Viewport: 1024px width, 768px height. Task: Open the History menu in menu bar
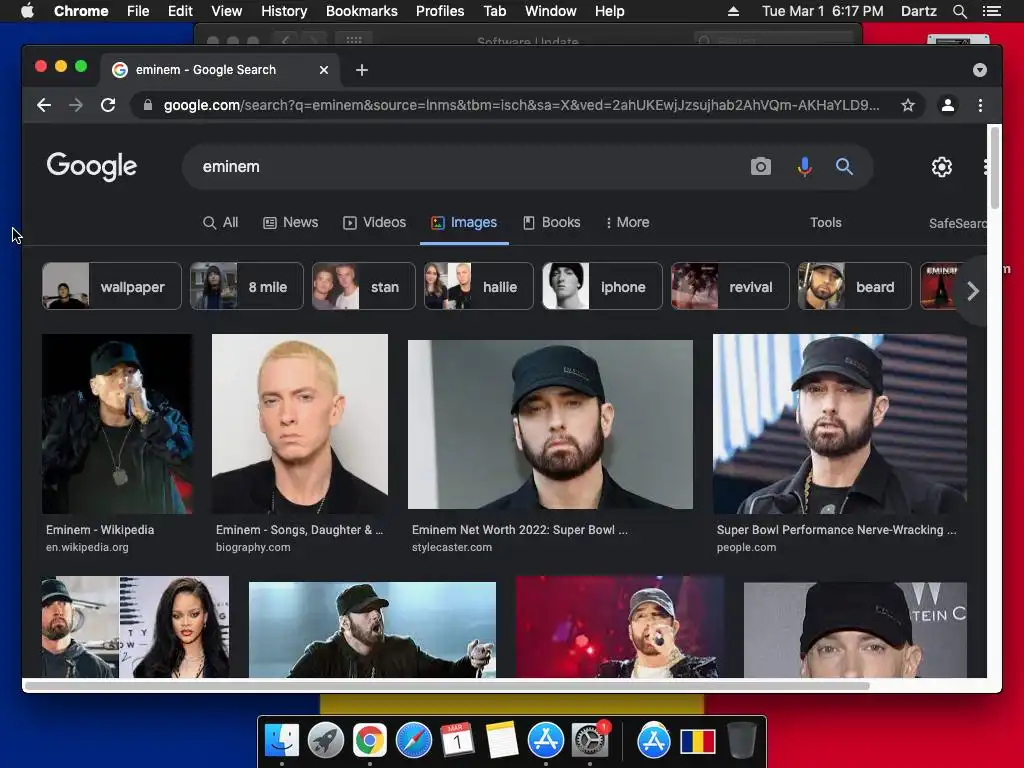(x=283, y=11)
